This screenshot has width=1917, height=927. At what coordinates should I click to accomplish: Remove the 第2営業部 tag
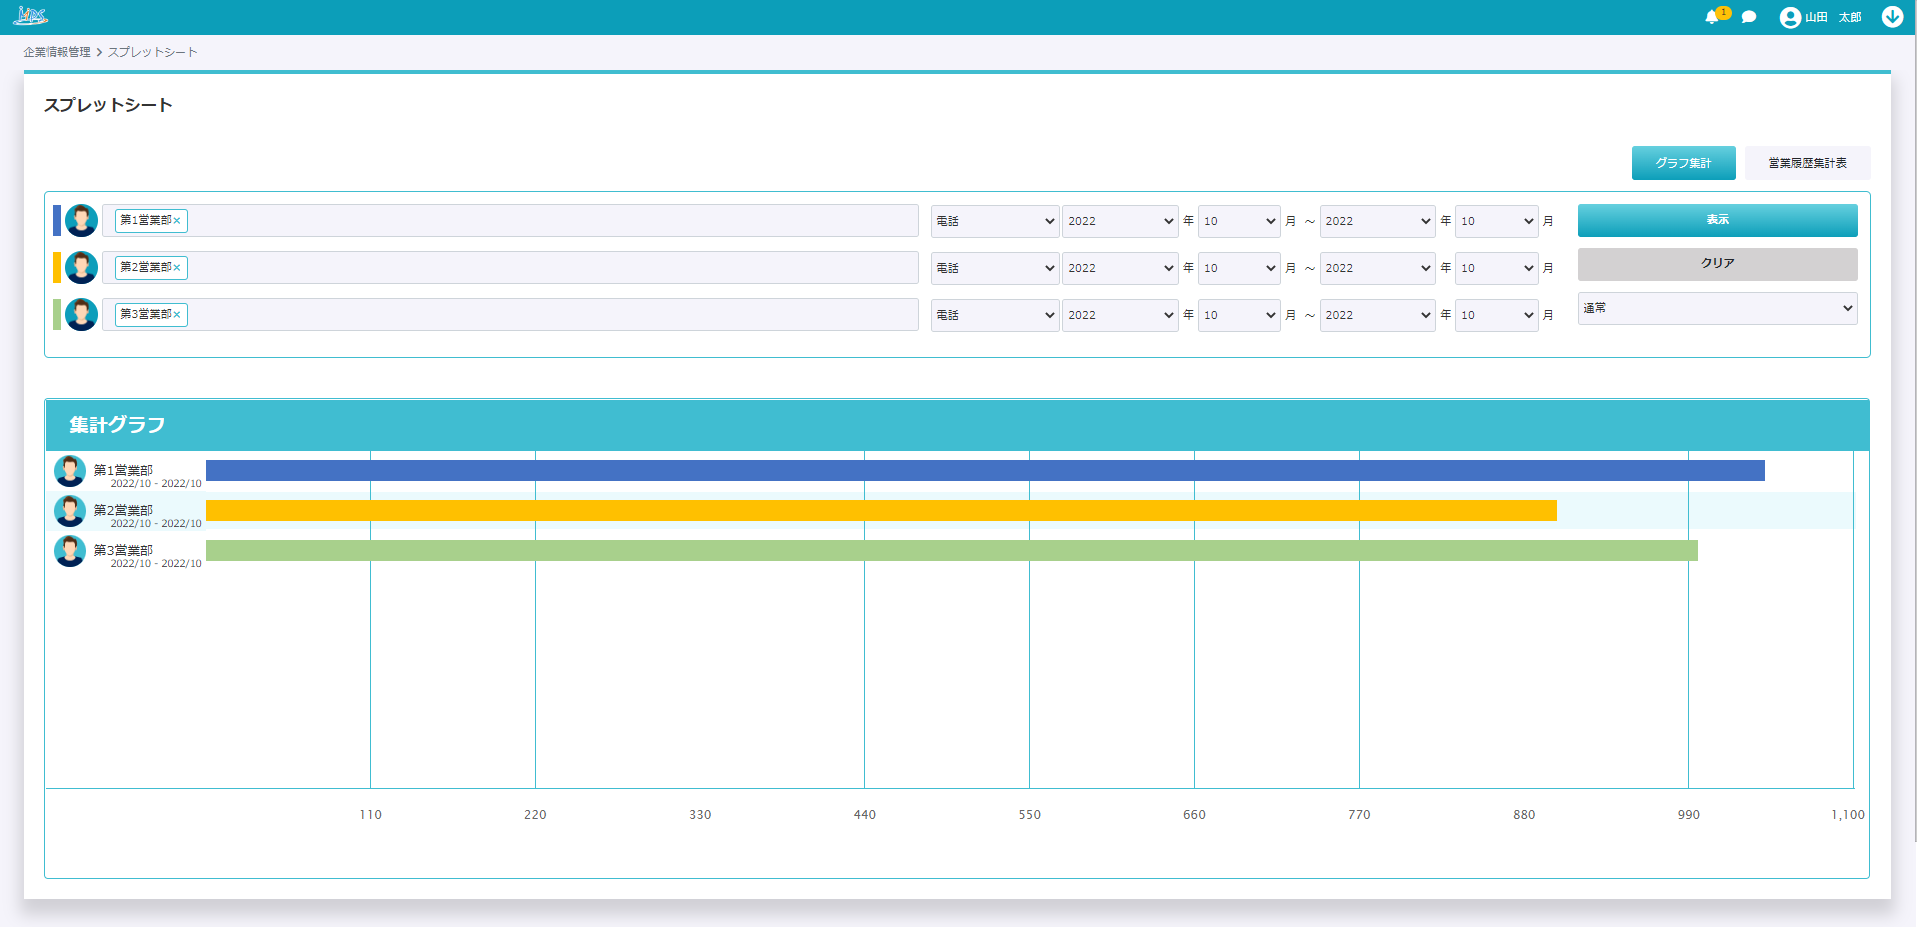click(177, 268)
